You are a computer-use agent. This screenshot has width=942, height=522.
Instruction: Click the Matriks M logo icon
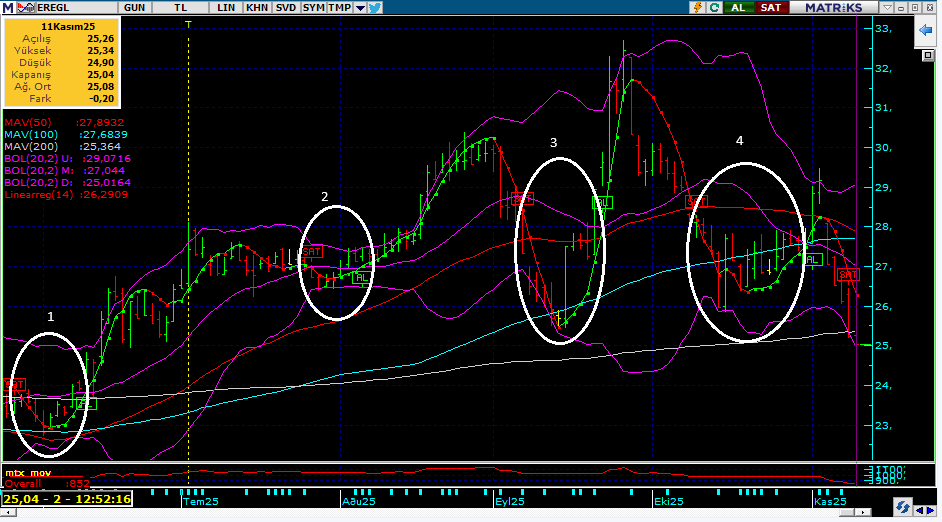(x=7, y=7)
